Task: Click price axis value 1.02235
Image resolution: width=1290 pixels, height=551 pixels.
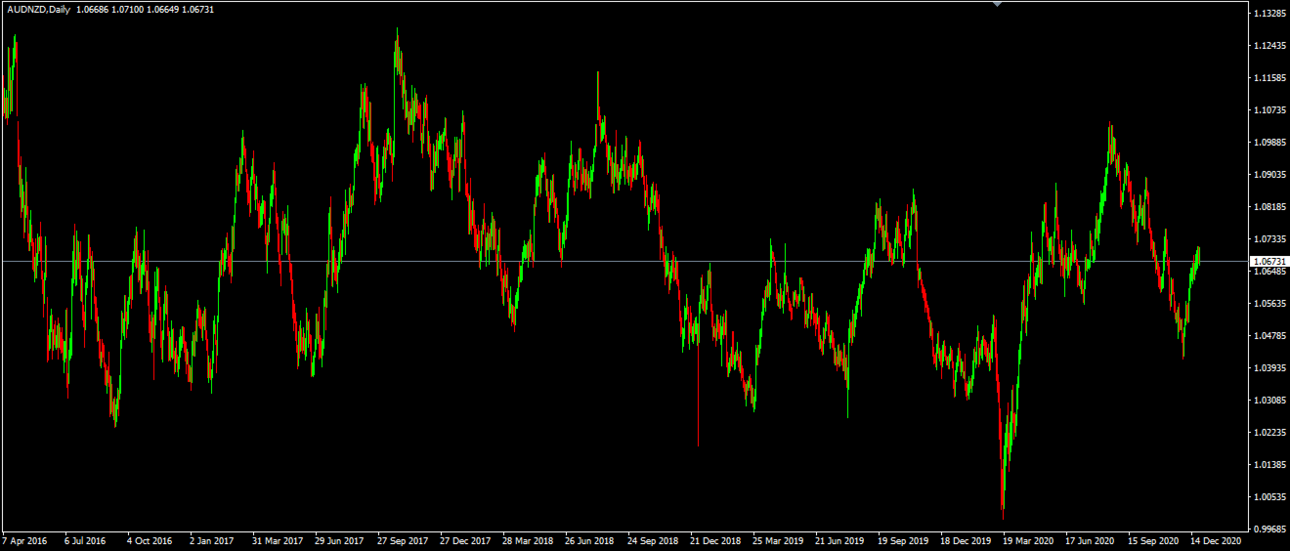Action: coord(1268,432)
